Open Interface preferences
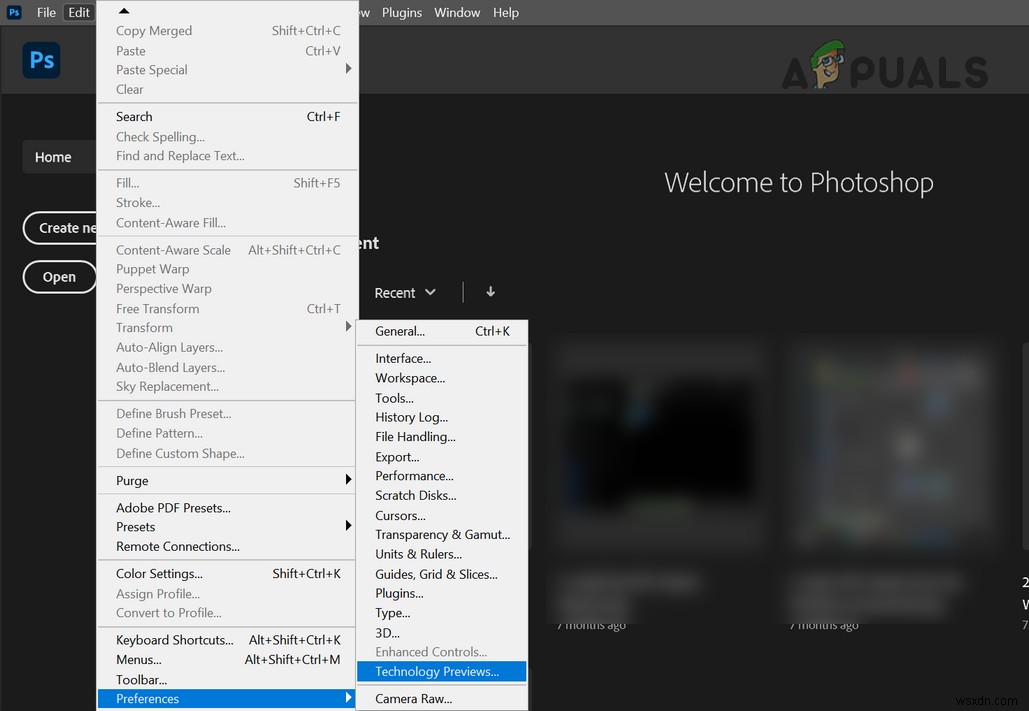Image resolution: width=1029 pixels, height=711 pixels. pyautogui.click(x=442, y=358)
